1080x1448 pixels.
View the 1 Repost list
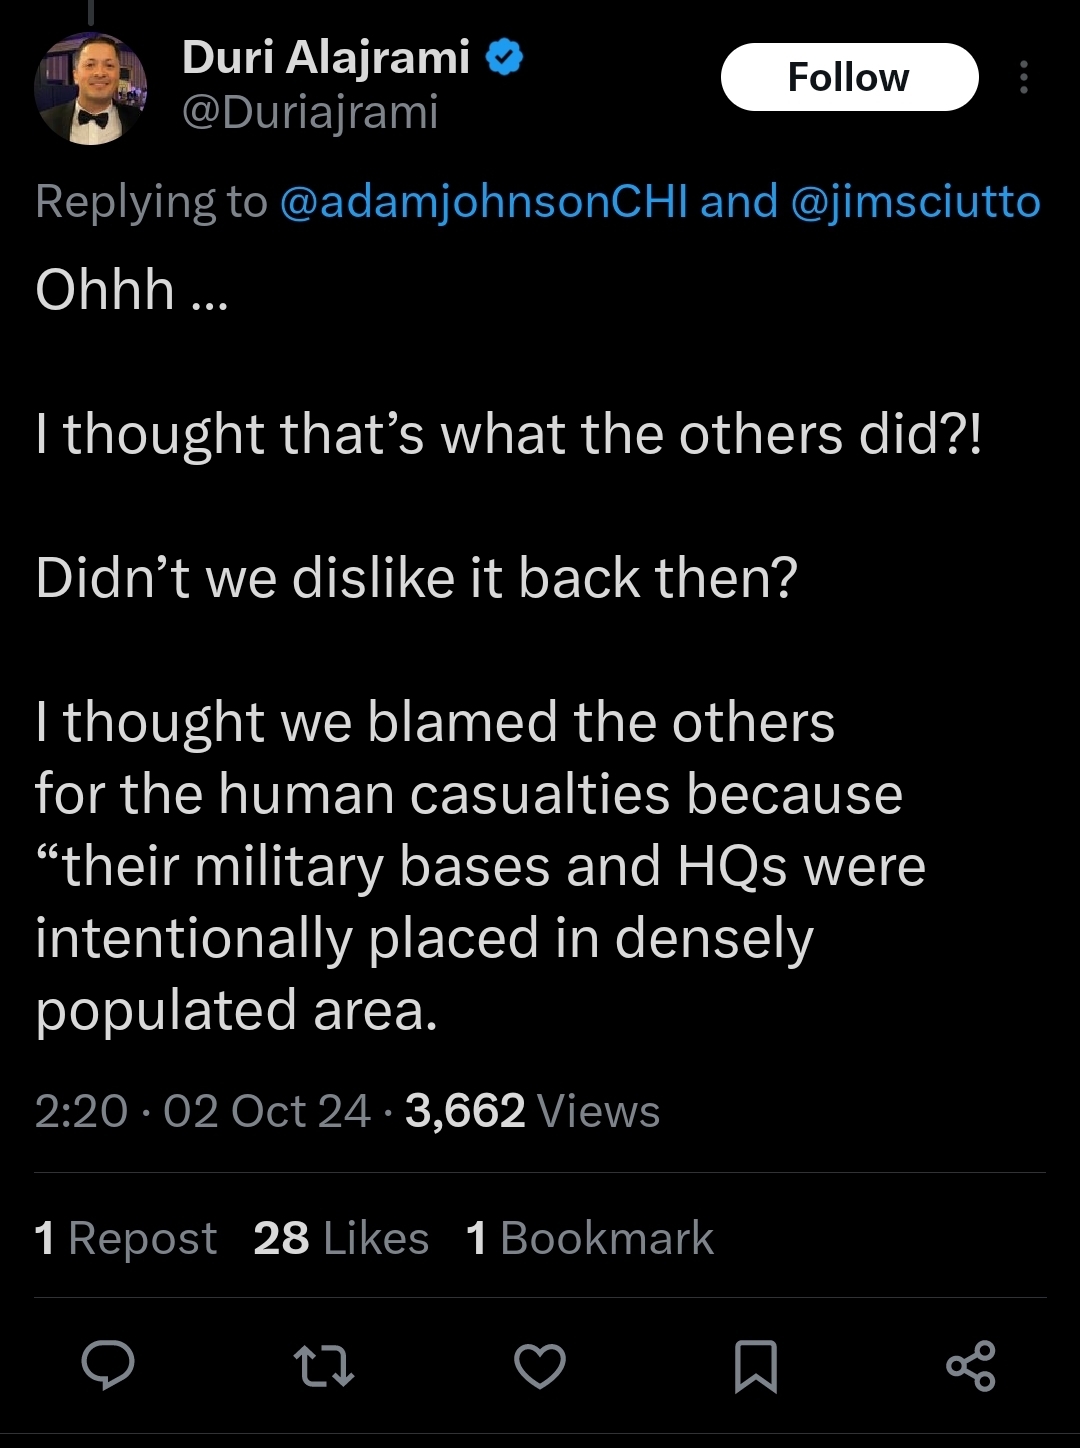tap(126, 1238)
